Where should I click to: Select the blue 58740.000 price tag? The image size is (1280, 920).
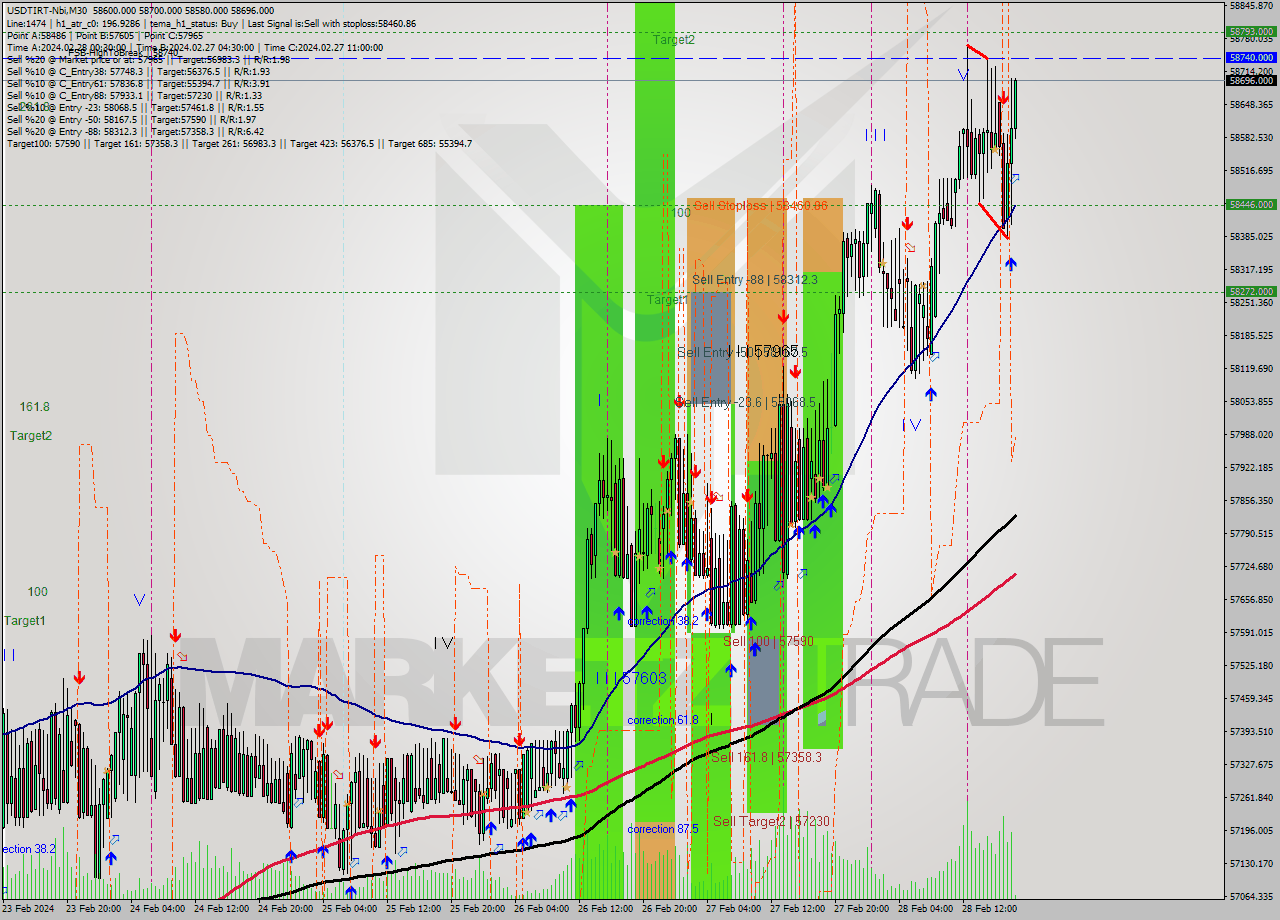point(1251,58)
